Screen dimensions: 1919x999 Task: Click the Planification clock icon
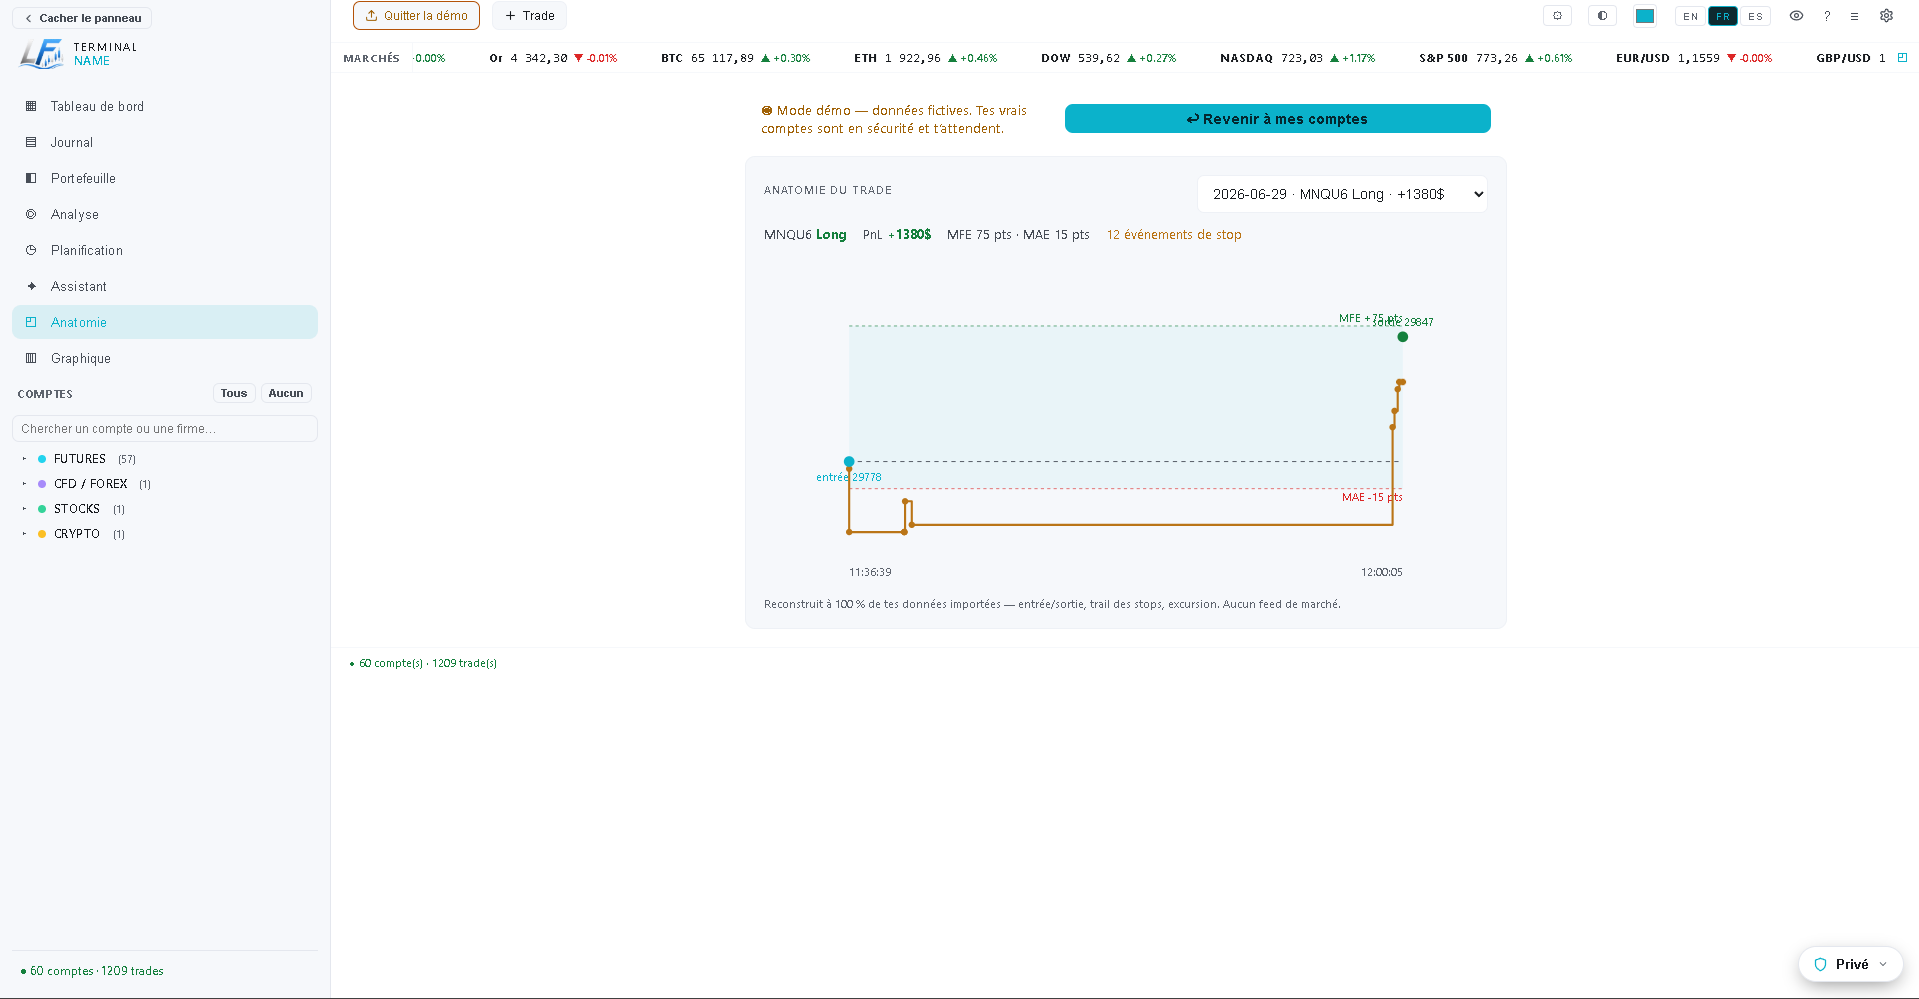(x=31, y=250)
